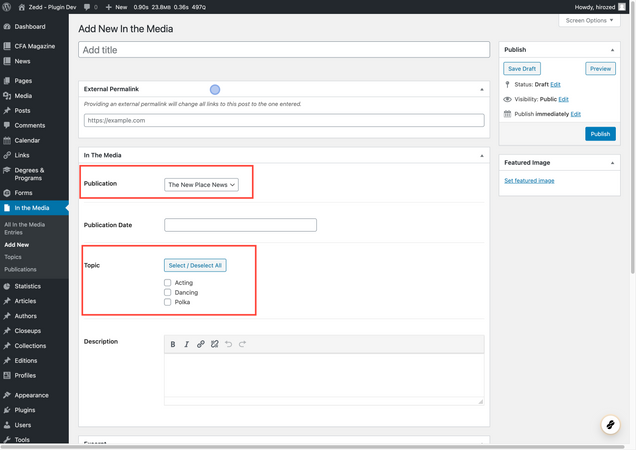636x450 pixels.
Task: Click the Set featured image link
Action: point(529,181)
